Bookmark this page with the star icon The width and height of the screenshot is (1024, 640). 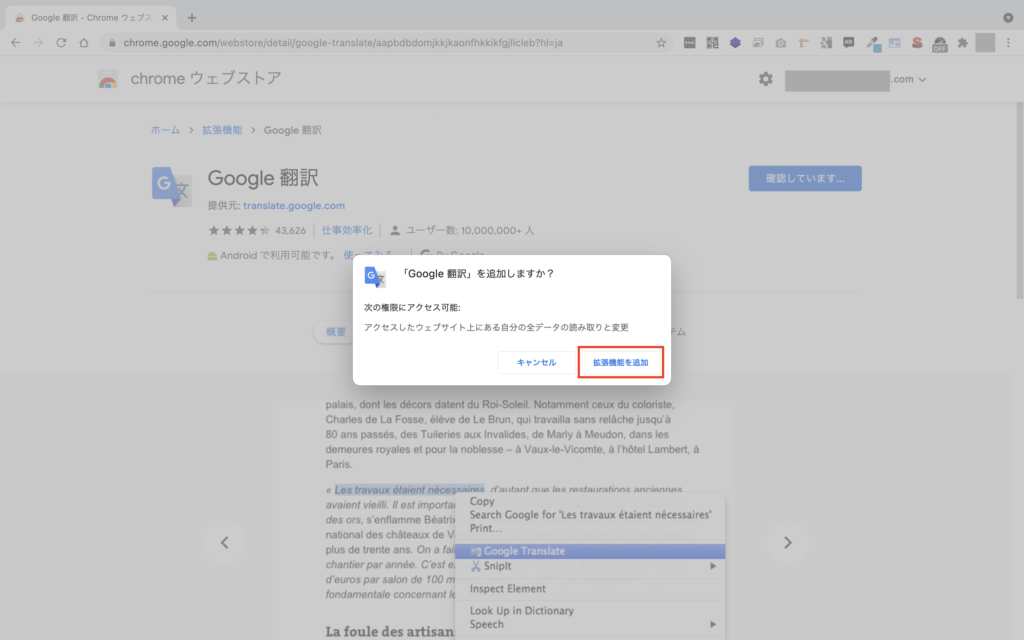click(661, 43)
